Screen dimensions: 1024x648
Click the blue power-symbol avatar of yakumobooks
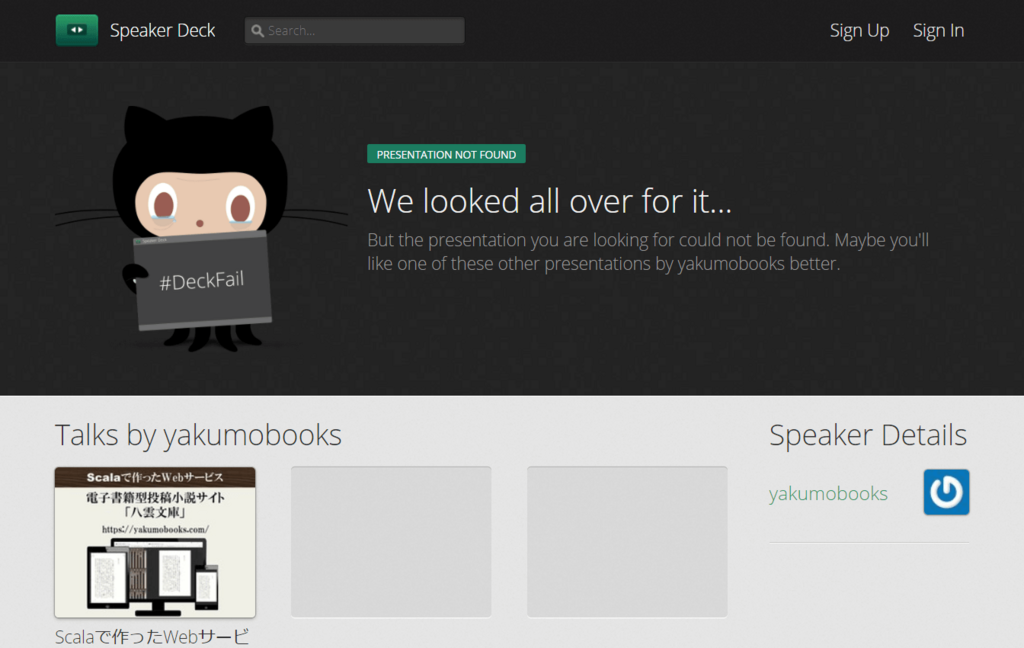click(946, 492)
